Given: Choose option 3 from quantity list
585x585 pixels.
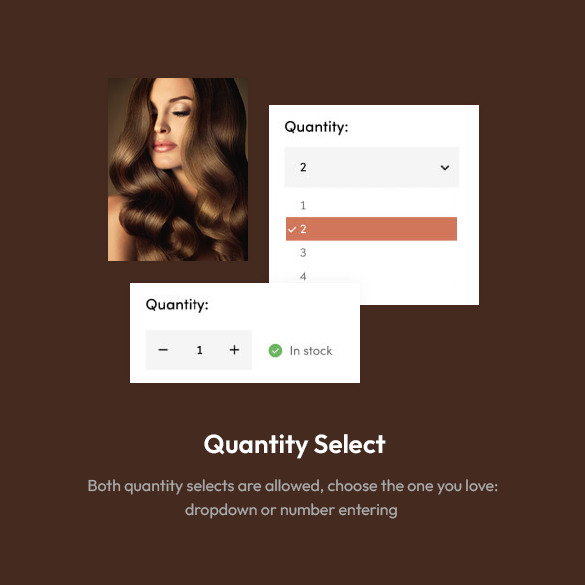Looking at the screenshot, I should click(x=371, y=253).
